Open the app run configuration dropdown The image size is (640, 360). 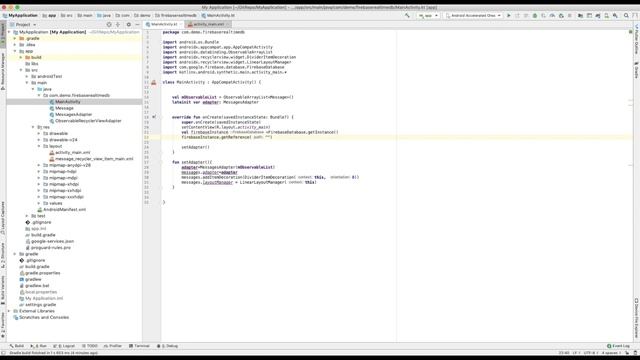(x=428, y=16)
